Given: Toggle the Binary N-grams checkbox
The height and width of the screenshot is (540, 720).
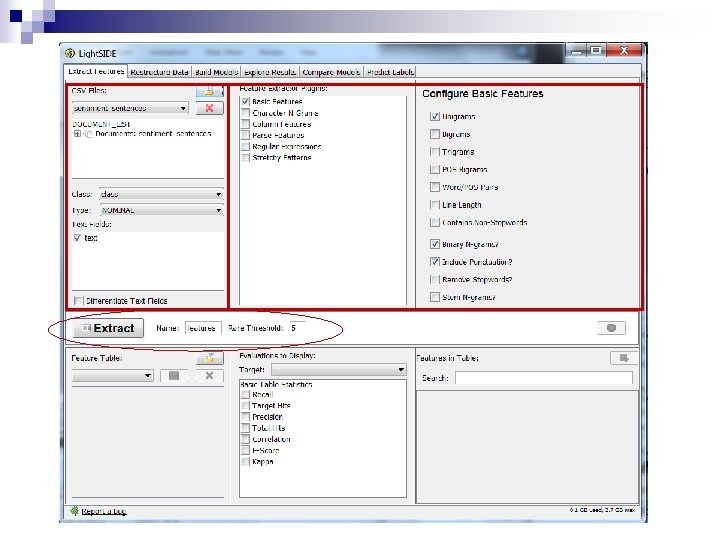Looking at the screenshot, I should click(435, 244).
